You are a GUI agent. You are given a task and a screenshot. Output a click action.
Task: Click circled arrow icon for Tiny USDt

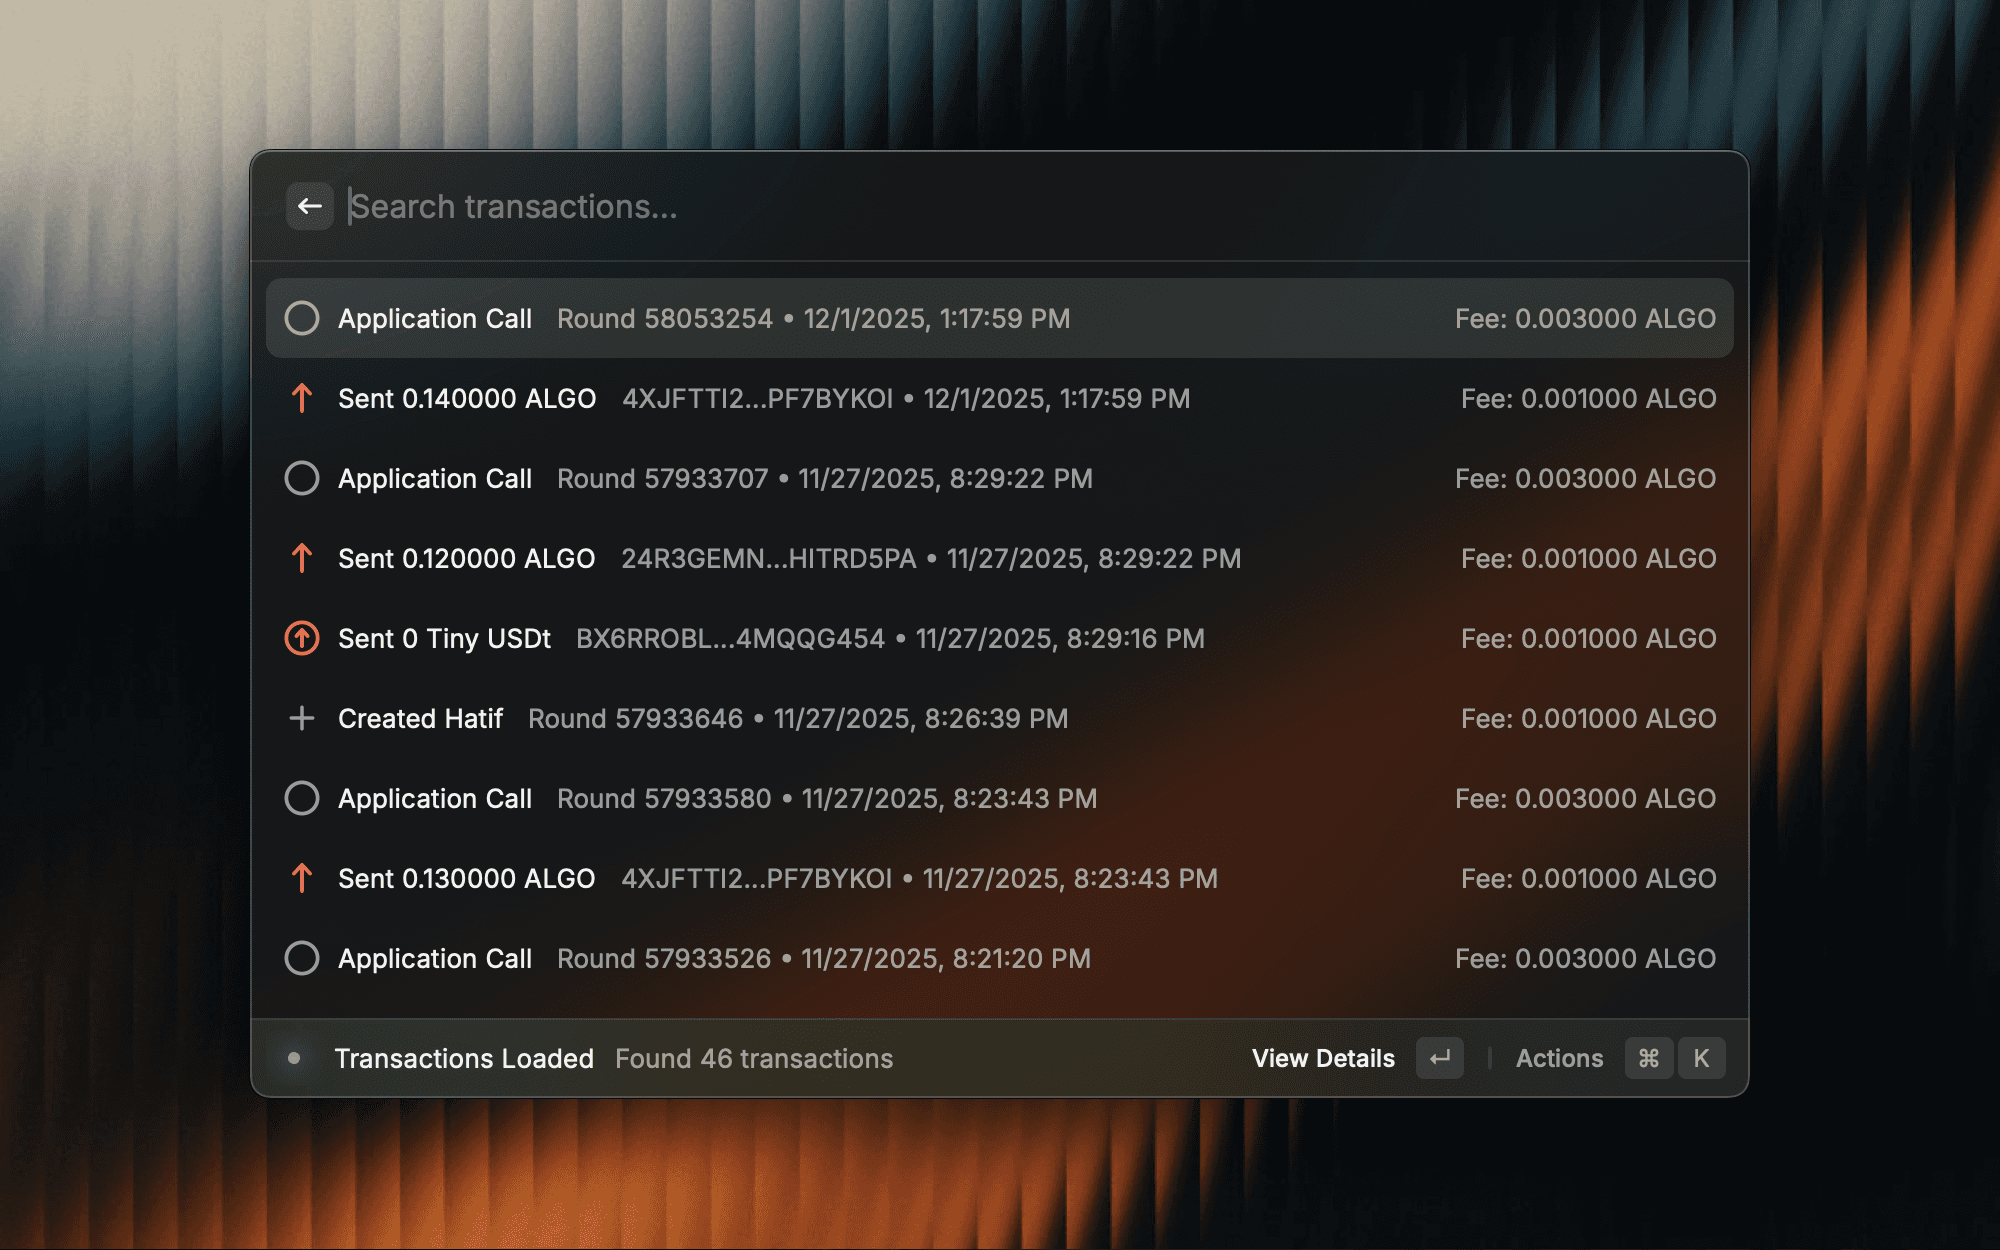click(x=301, y=638)
